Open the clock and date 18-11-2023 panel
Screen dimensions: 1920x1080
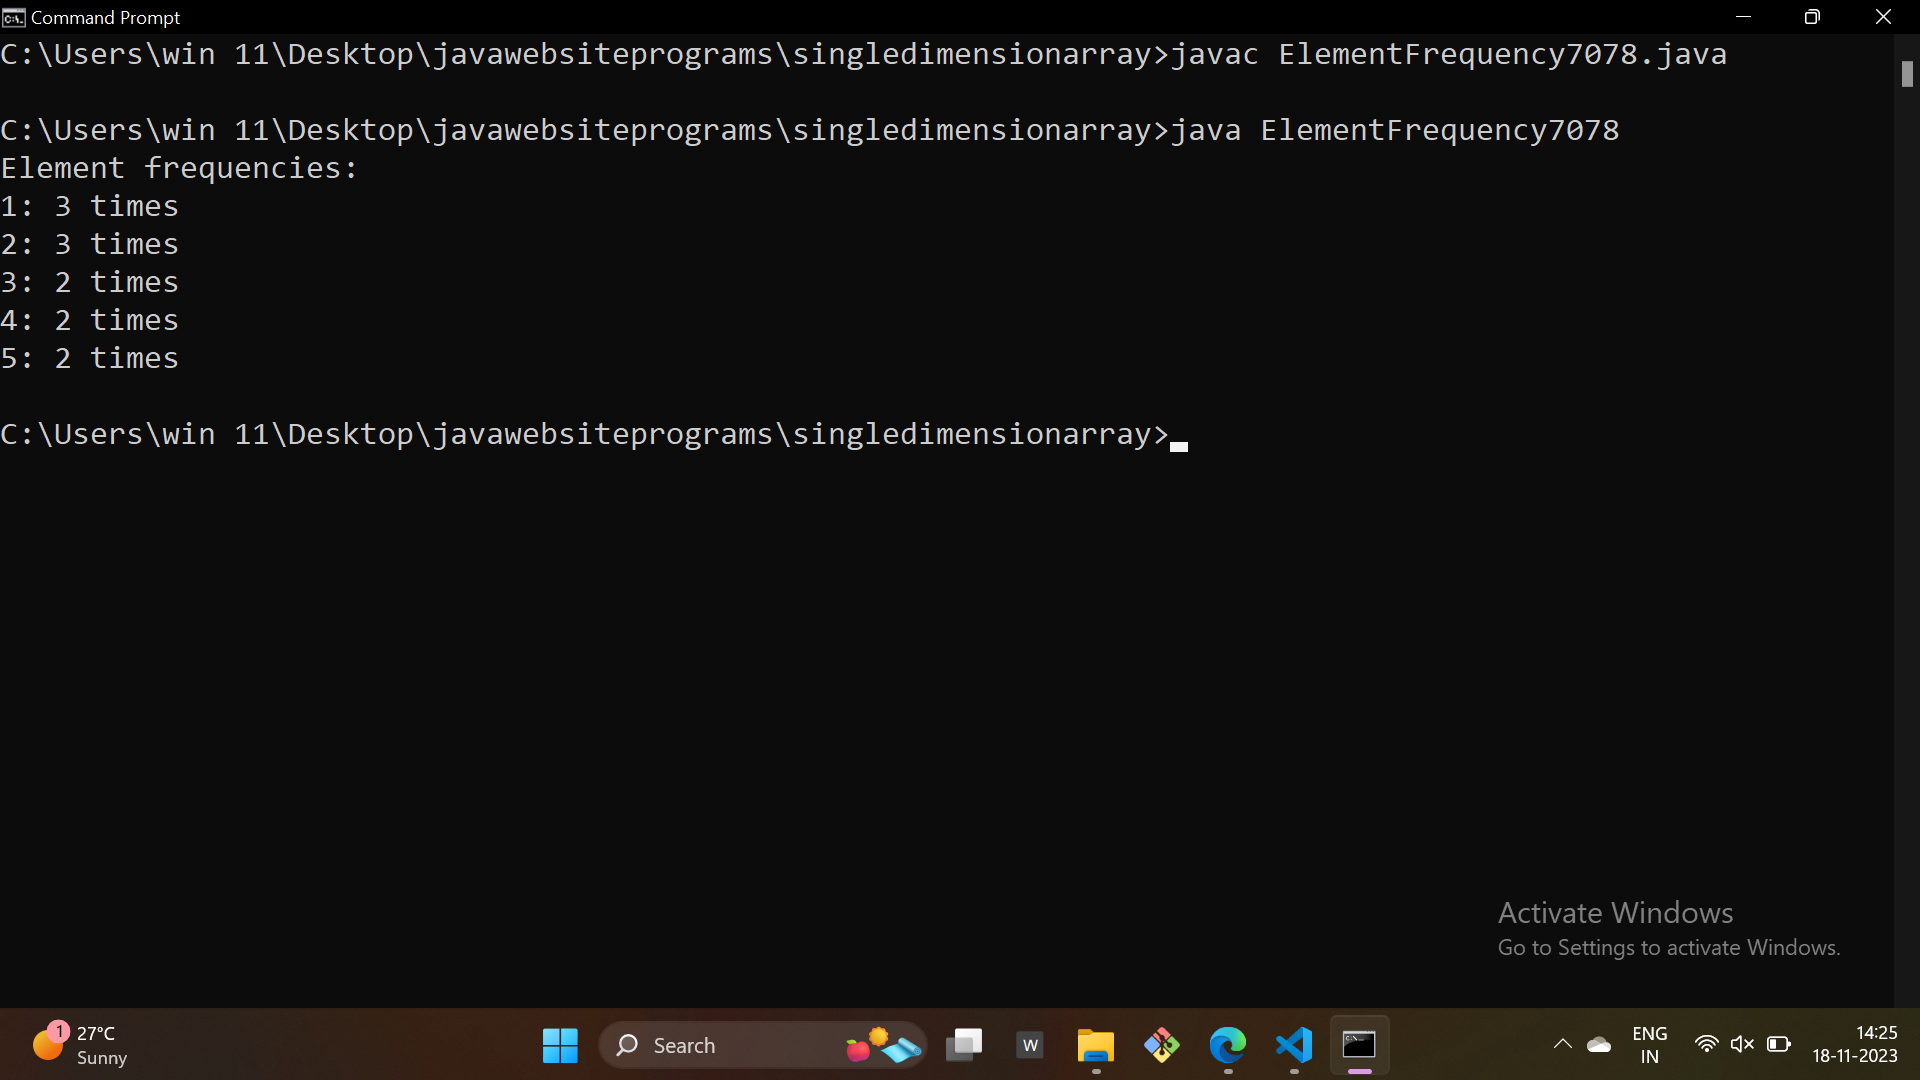pyautogui.click(x=1854, y=1045)
